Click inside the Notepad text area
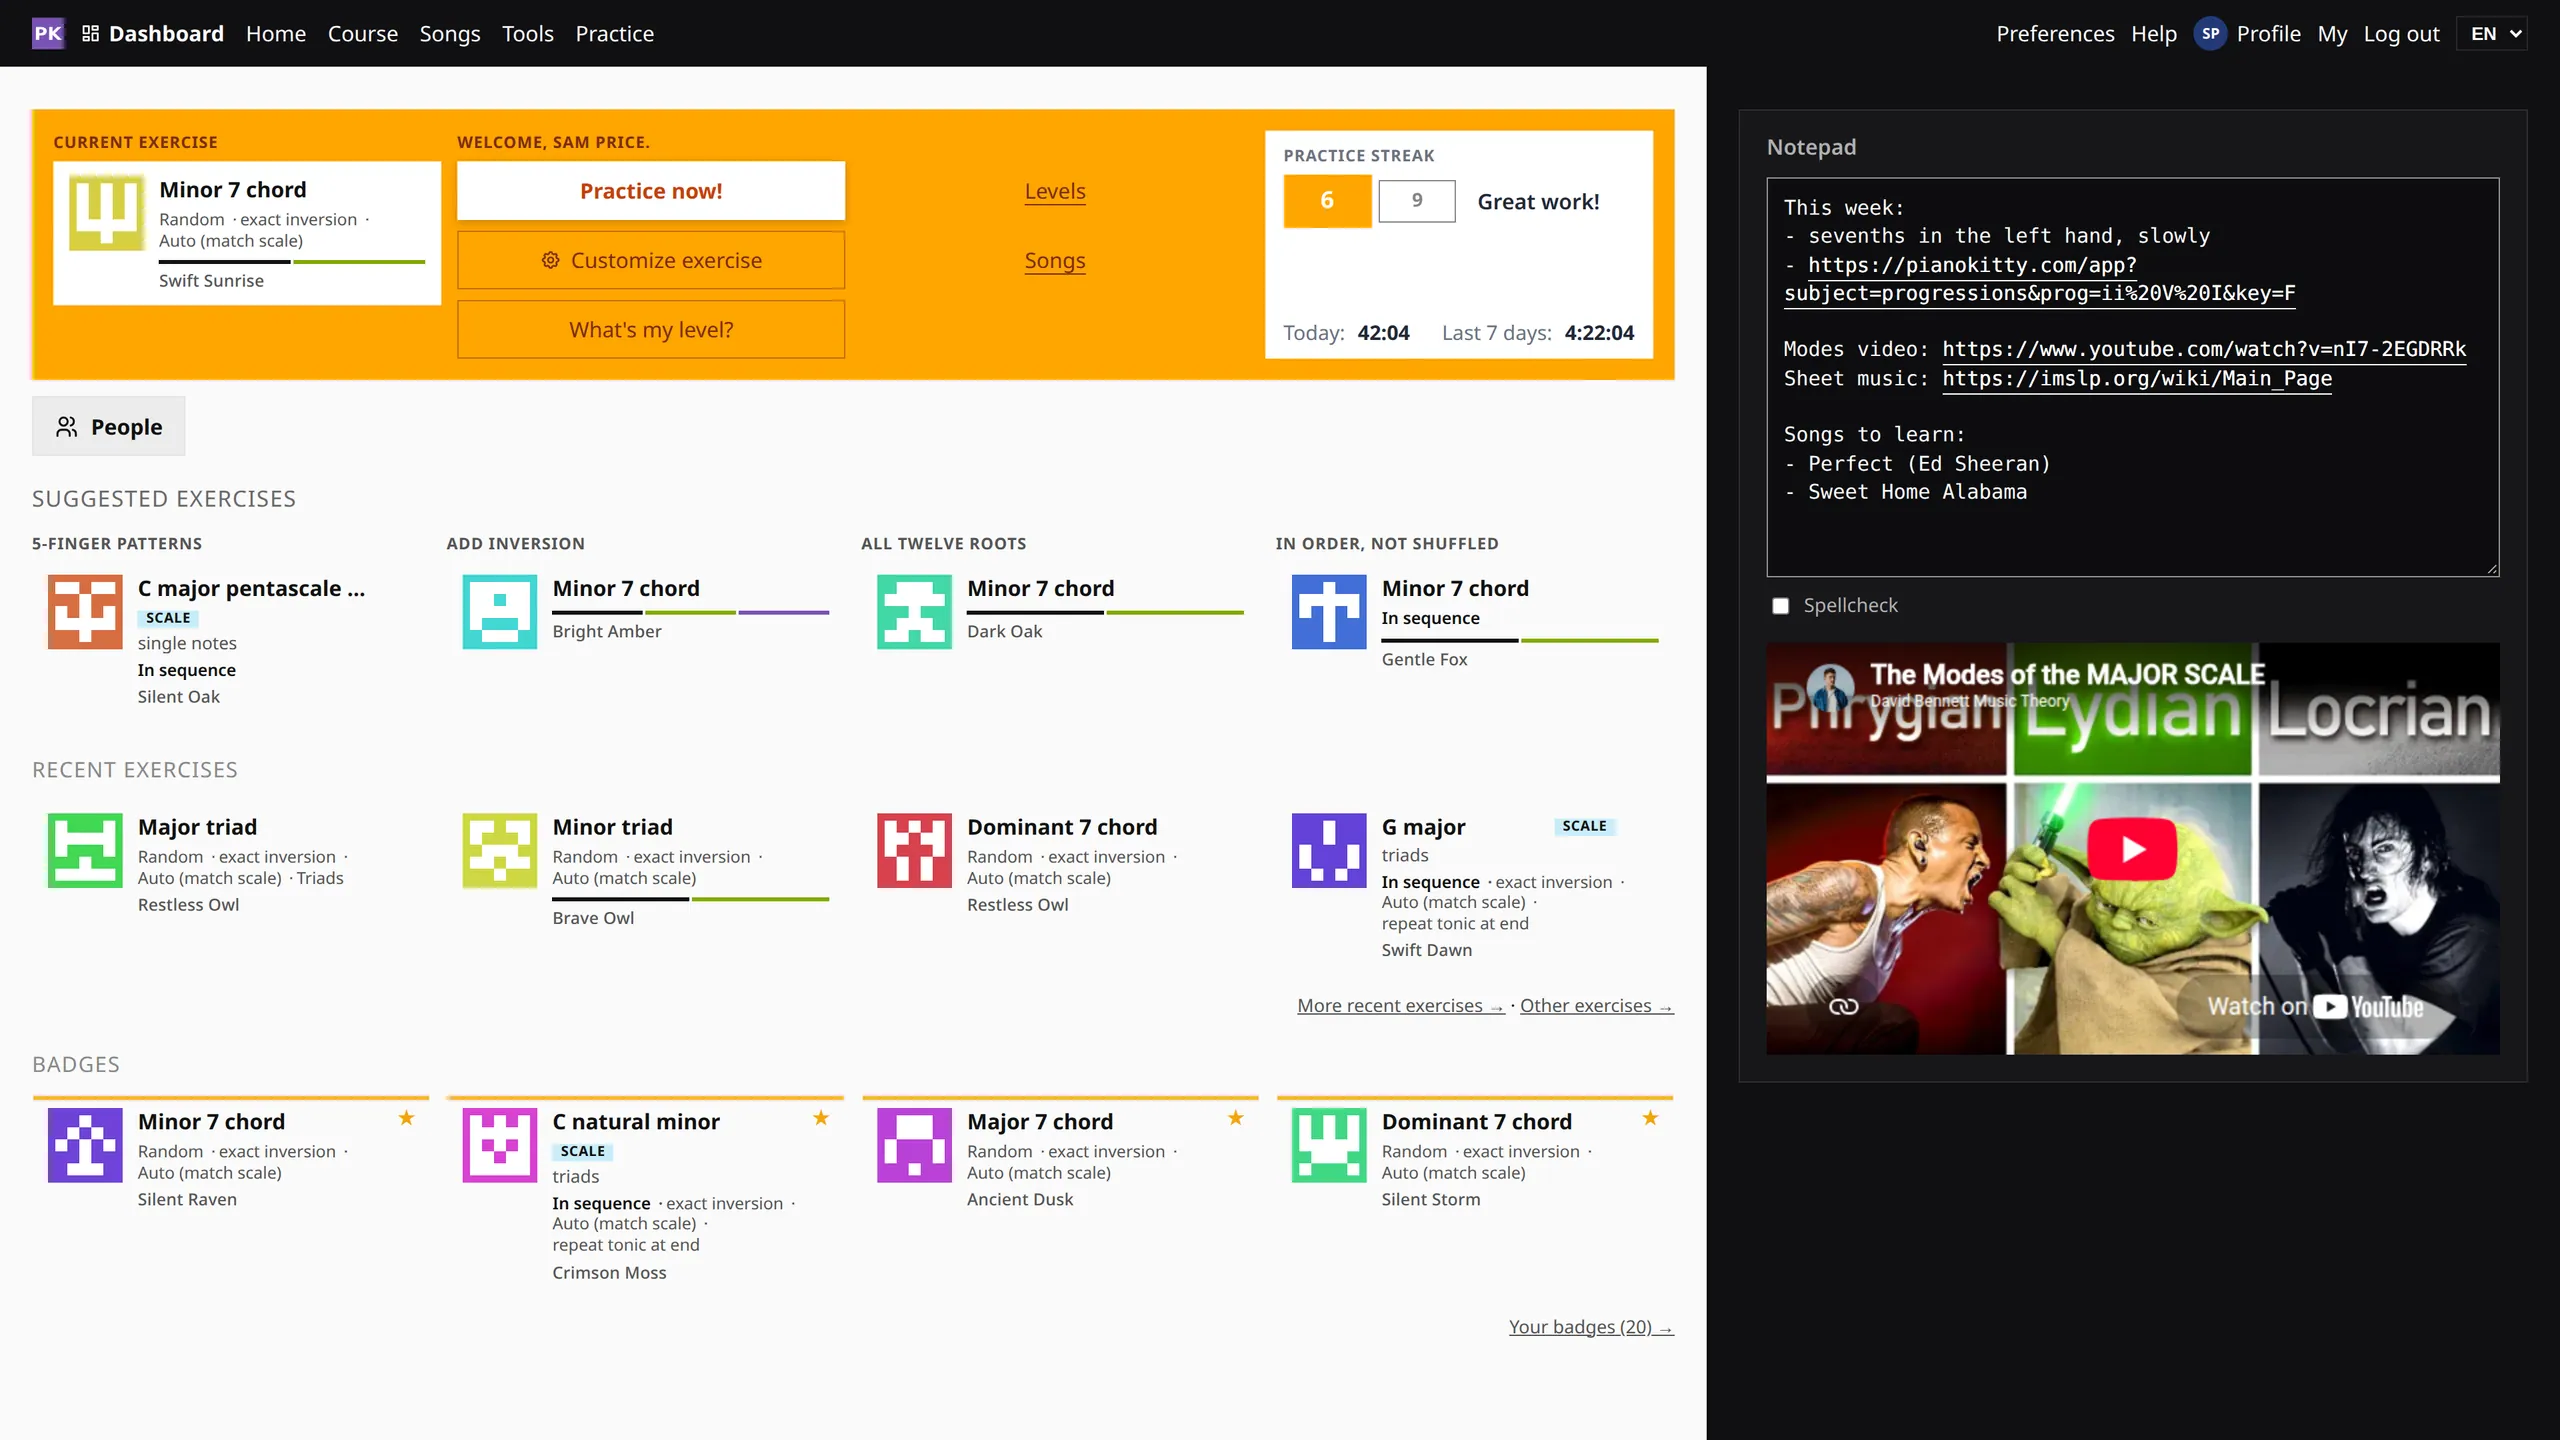Viewport: 2560px width, 1440px height. [x=2132, y=377]
